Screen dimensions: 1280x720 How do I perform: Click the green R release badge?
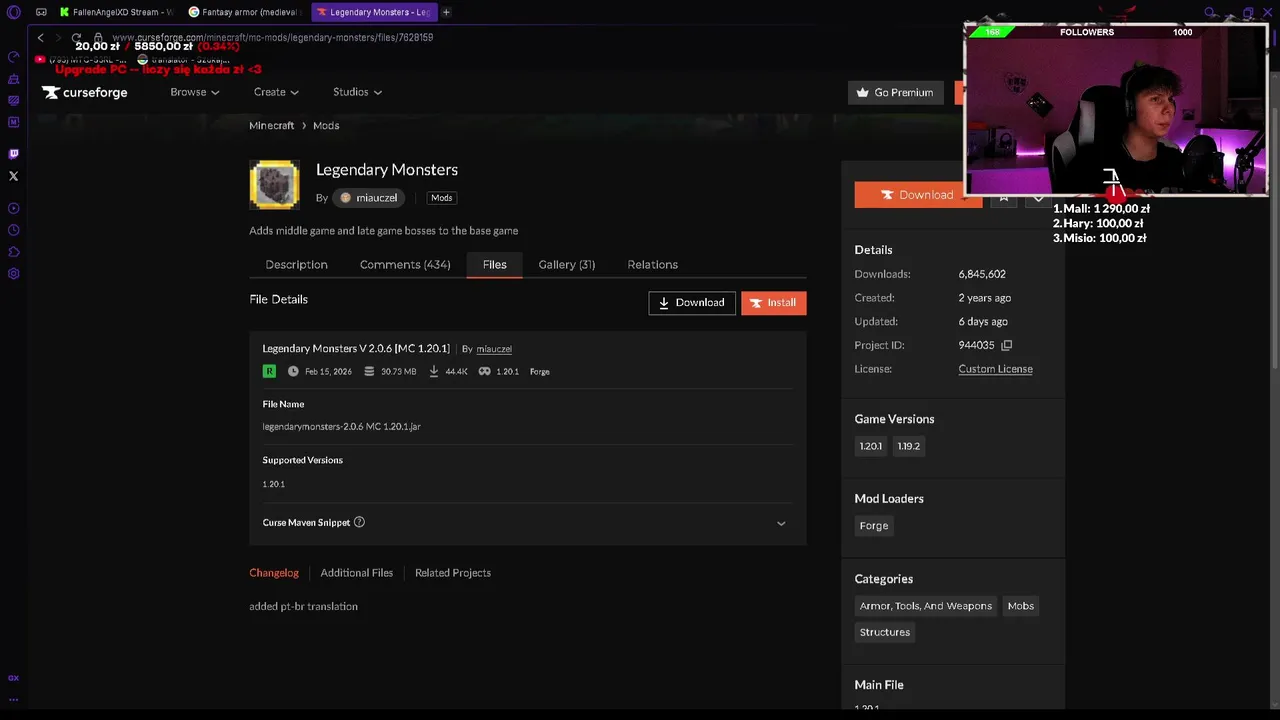(269, 371)
